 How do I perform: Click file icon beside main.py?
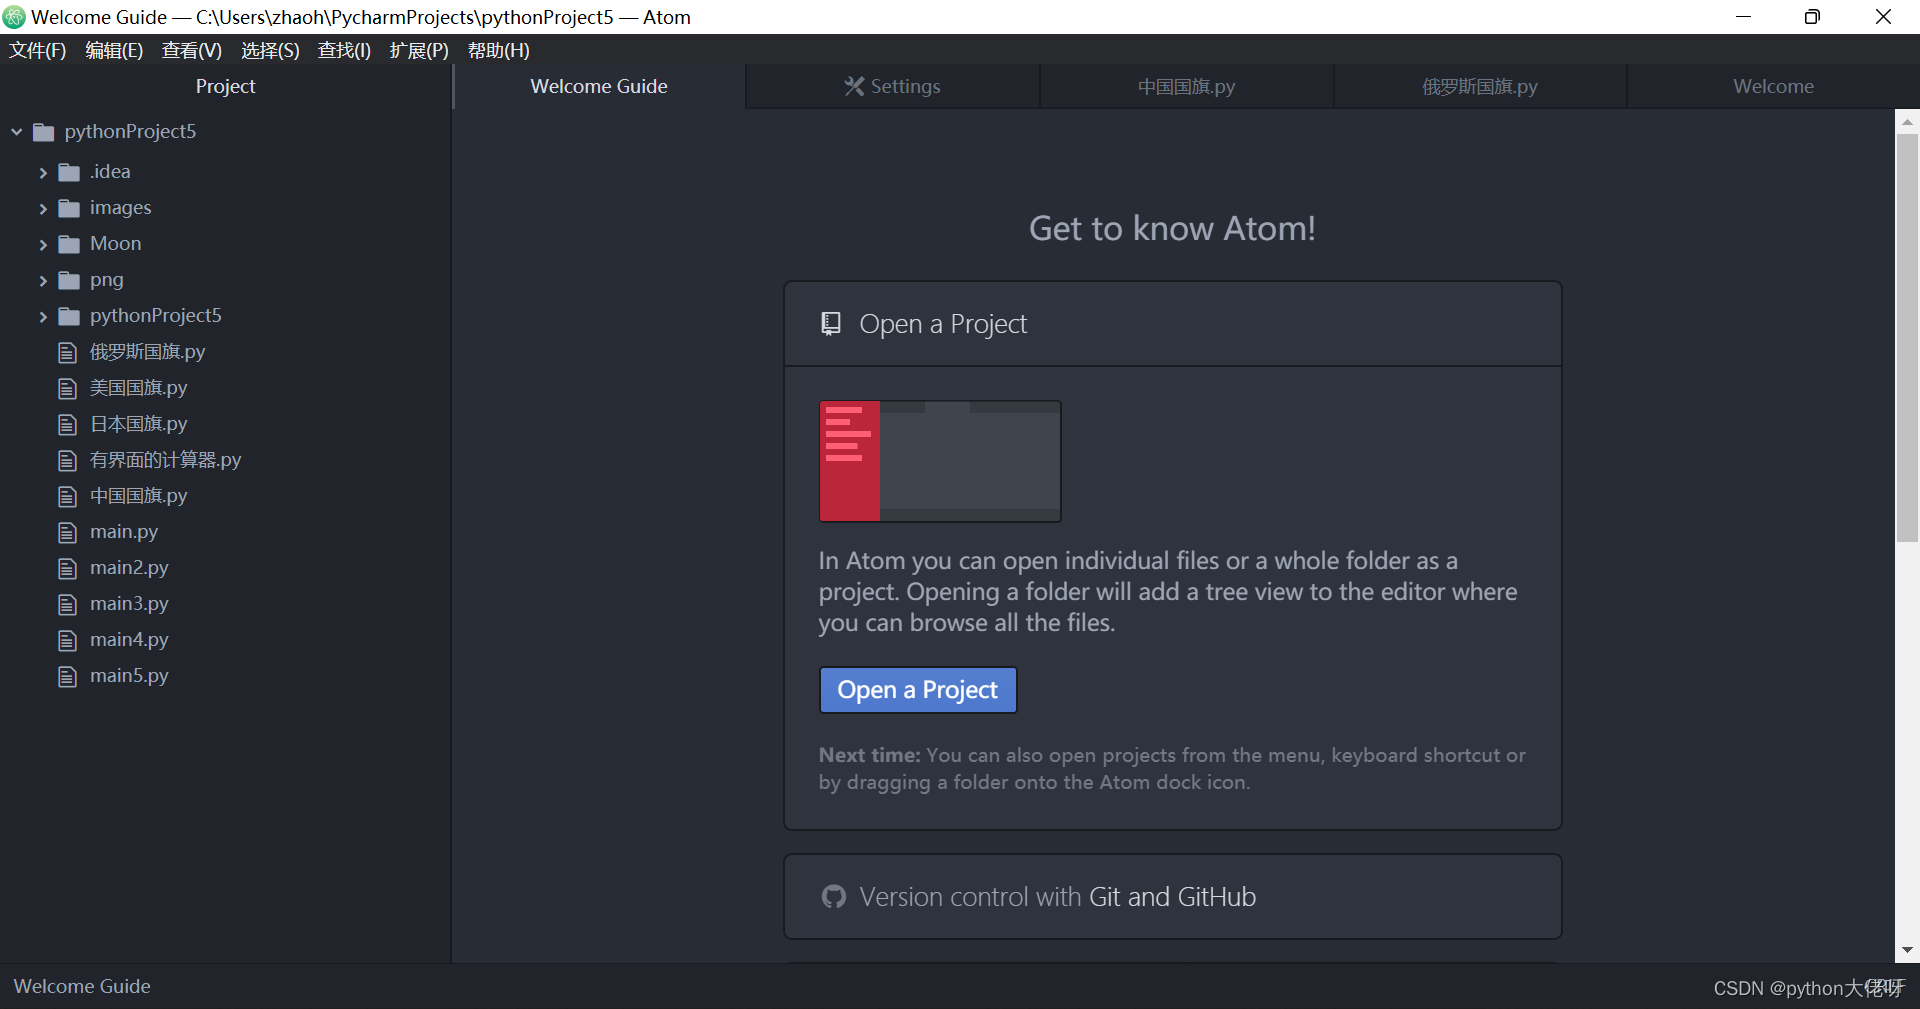click(67, 532)
